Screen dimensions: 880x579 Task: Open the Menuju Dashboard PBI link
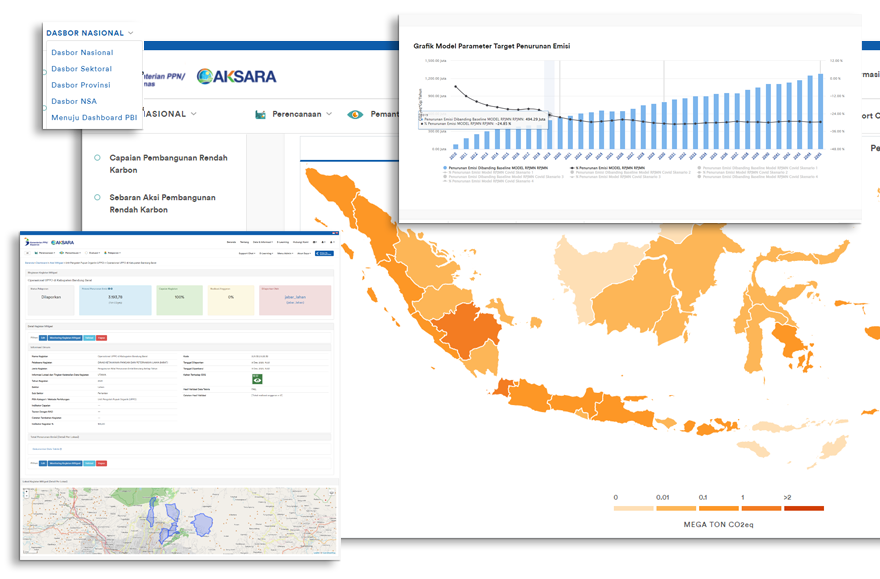point(94,117)
